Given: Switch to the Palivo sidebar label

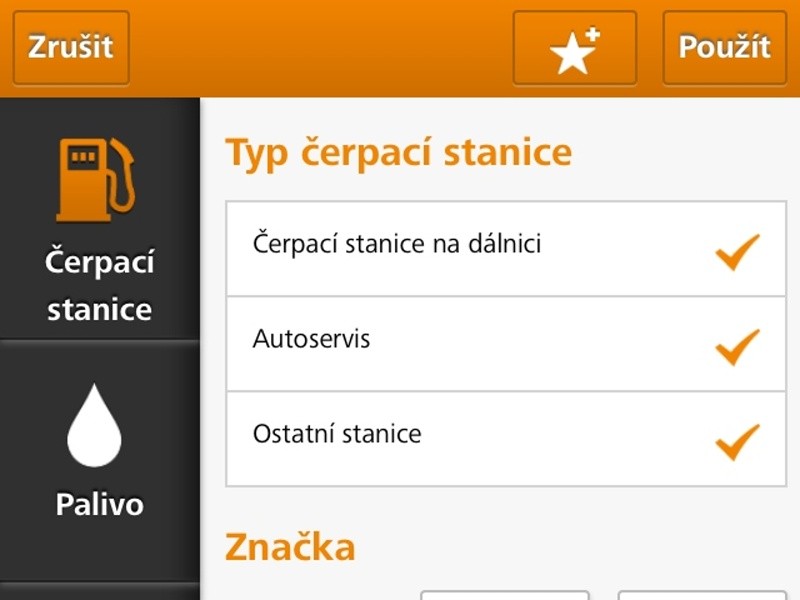Looking at the screenshot, I should coord(99,504).
